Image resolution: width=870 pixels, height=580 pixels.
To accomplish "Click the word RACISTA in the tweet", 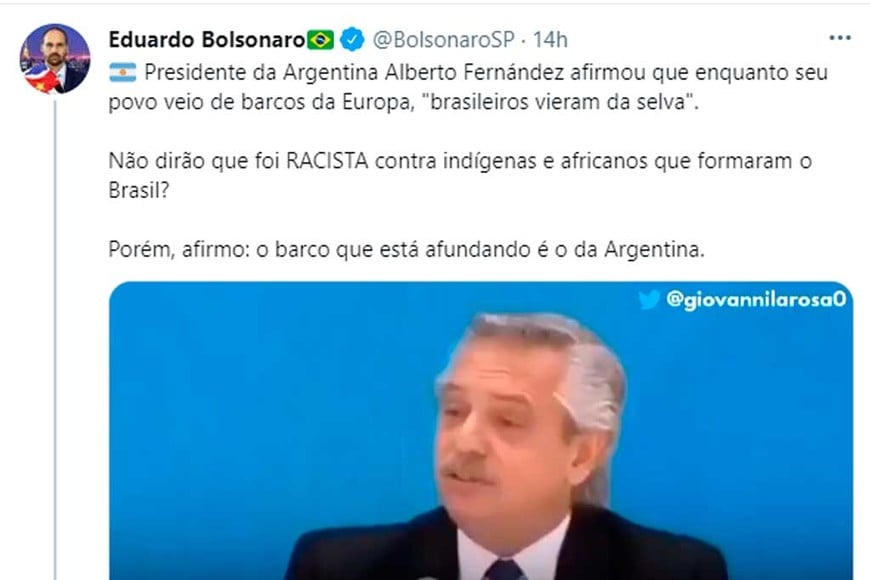I will pyautogui.click(x=327, y=161).
